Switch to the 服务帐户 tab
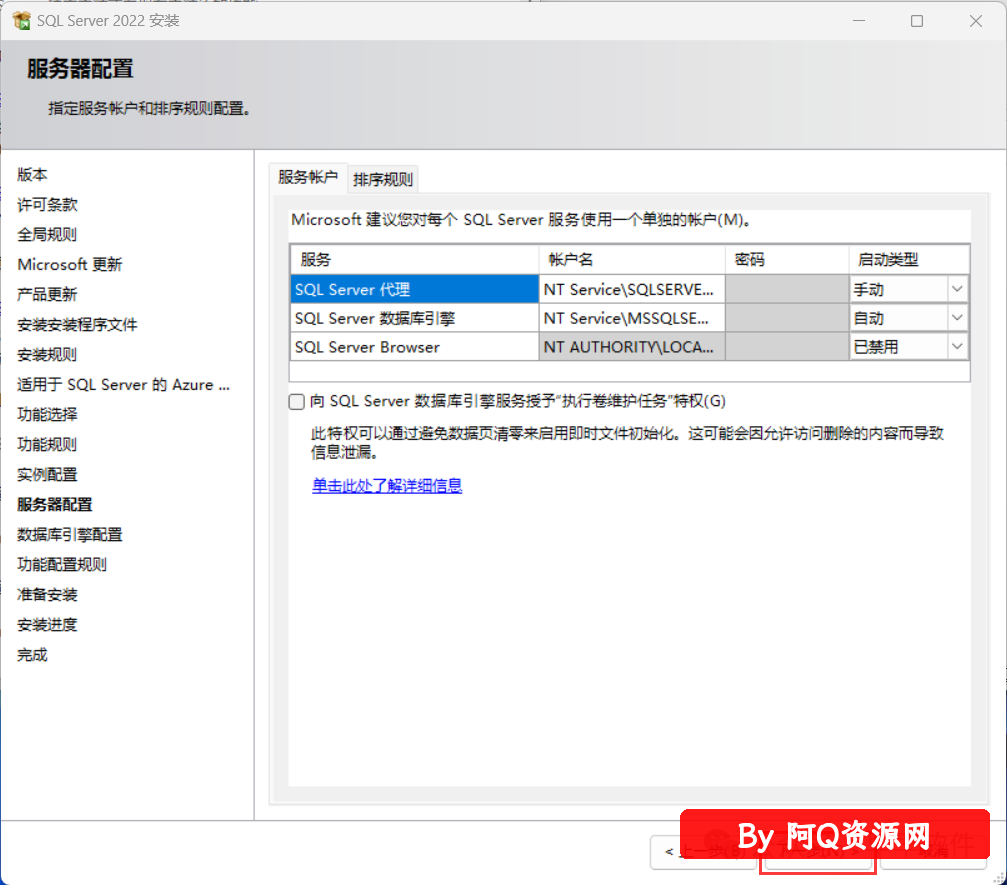1007x885 pixels. pos(308,177)
